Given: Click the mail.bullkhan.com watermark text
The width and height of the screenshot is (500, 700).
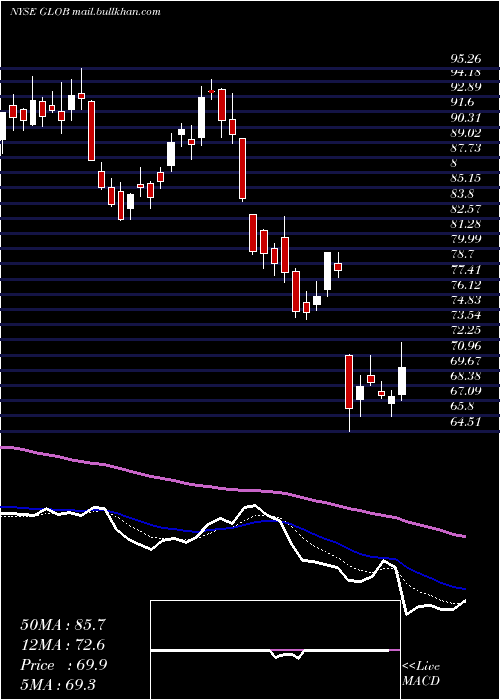Looking at the screenshot, I should tap(117, 12).
